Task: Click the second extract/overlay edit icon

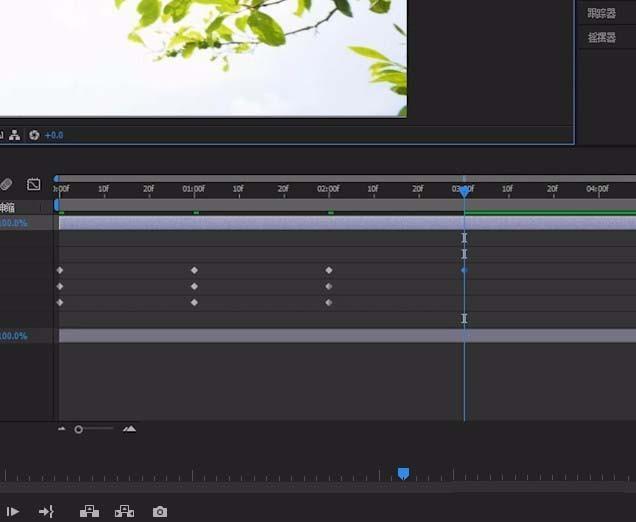Action: [124, 512]
